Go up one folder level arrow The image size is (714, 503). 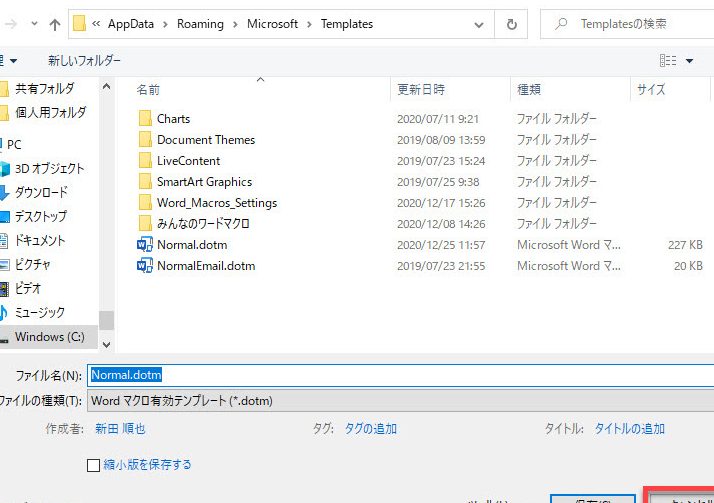tap(55, 24)
